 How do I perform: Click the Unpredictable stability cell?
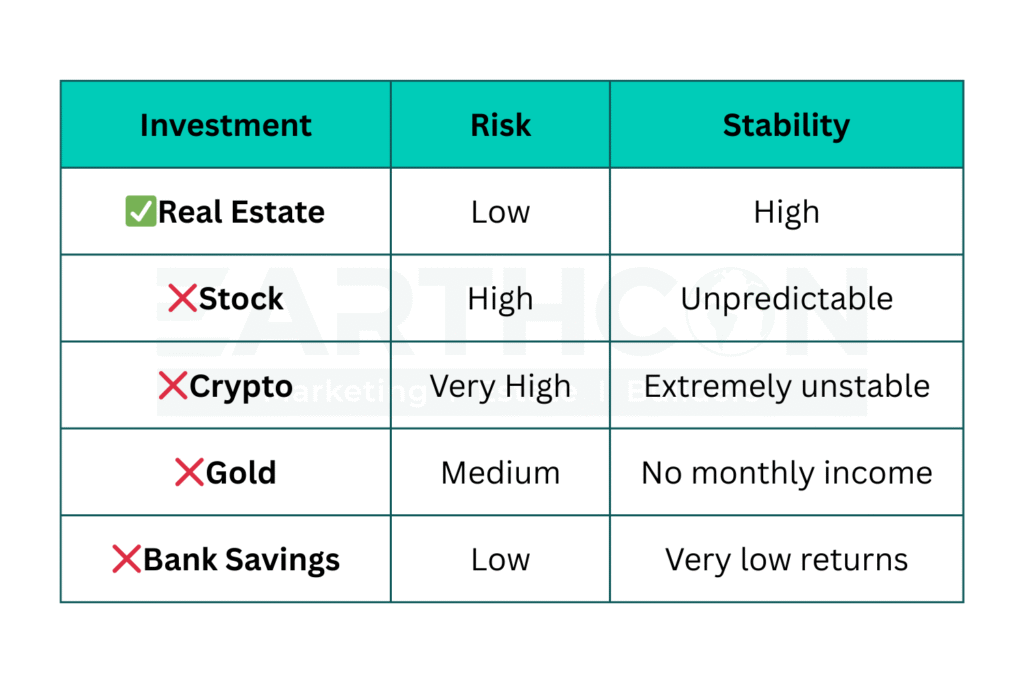tap(786, 299)
